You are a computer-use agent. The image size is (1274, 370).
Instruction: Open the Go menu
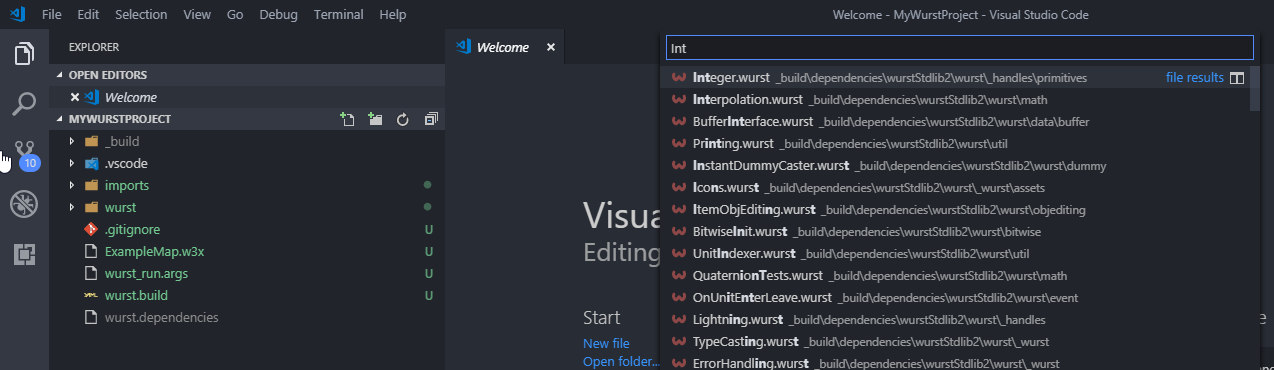click(x=235, y=15)
